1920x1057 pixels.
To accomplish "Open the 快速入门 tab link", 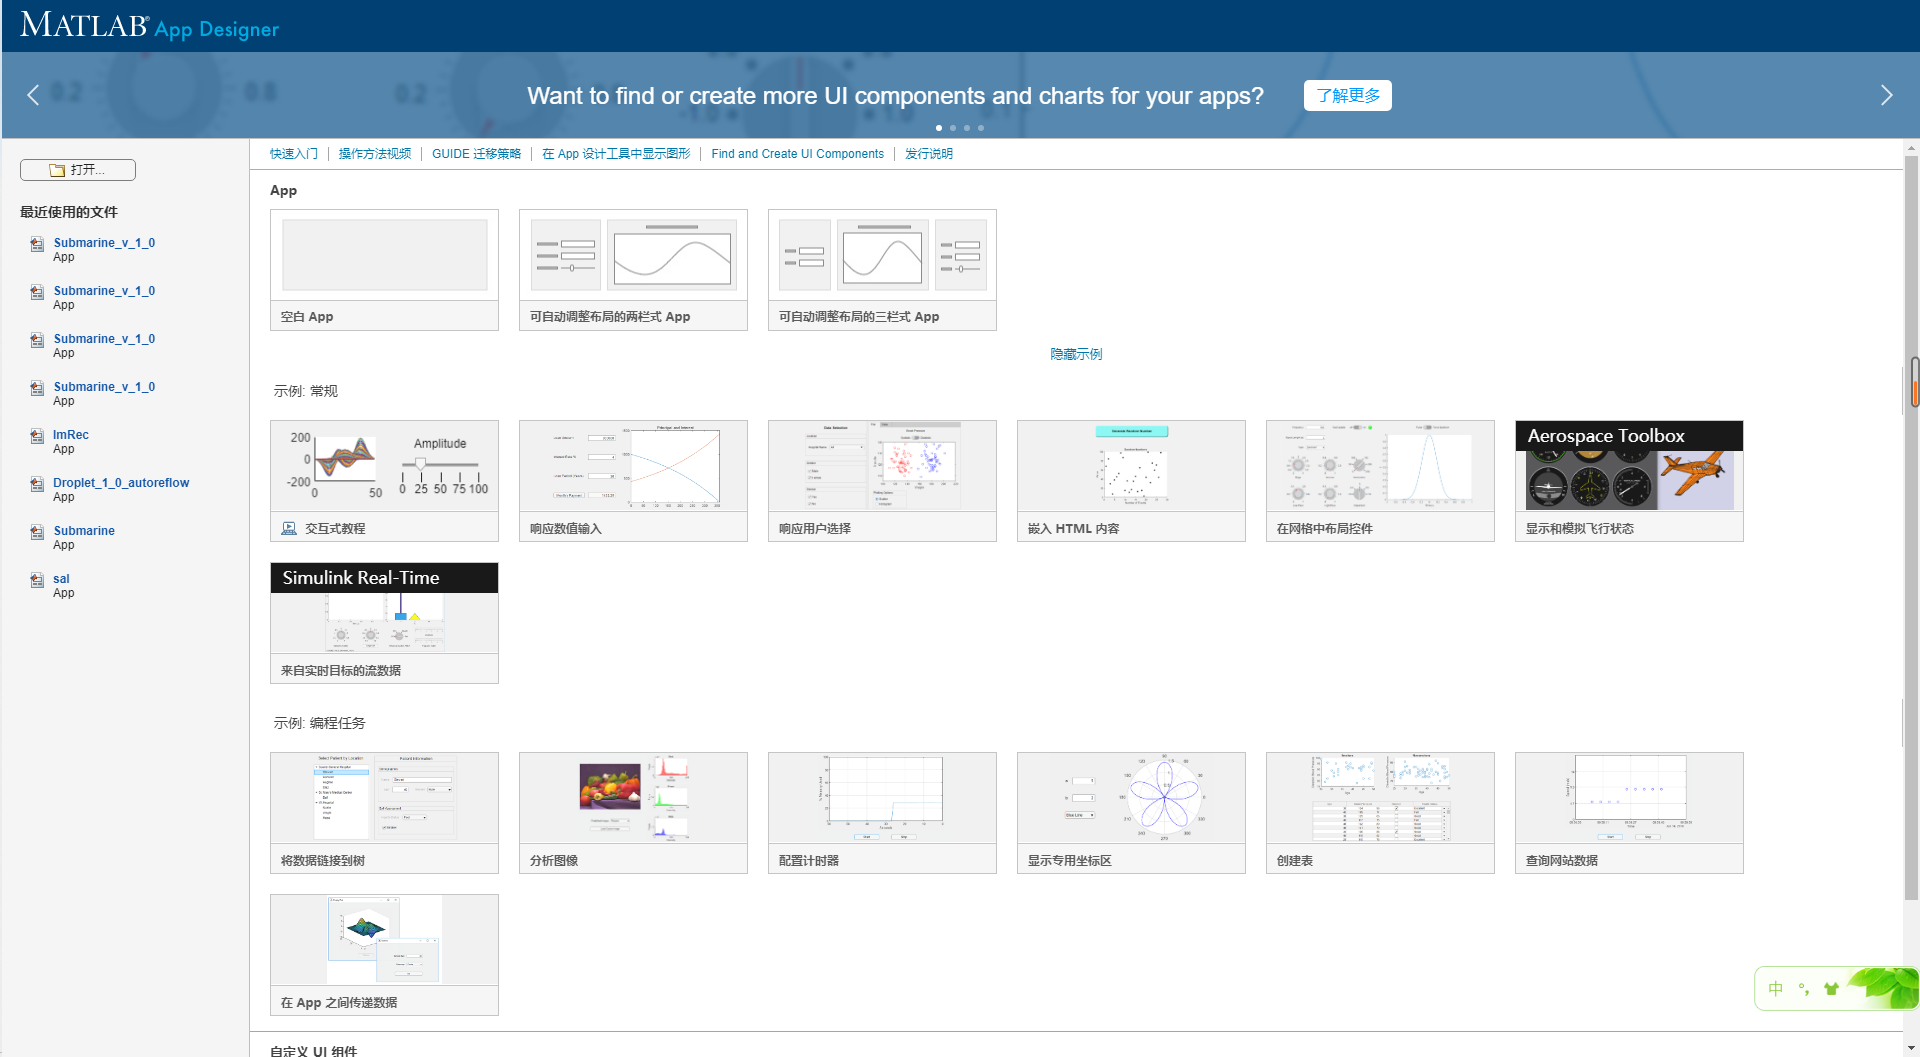I will pyautogui.click(x=294, y=154).
